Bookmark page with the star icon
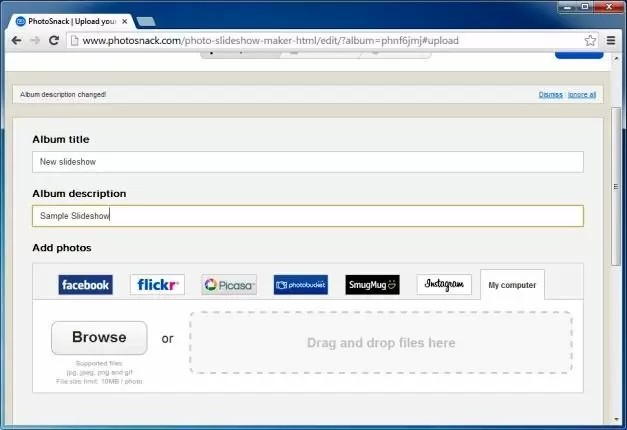 [590, 40]
